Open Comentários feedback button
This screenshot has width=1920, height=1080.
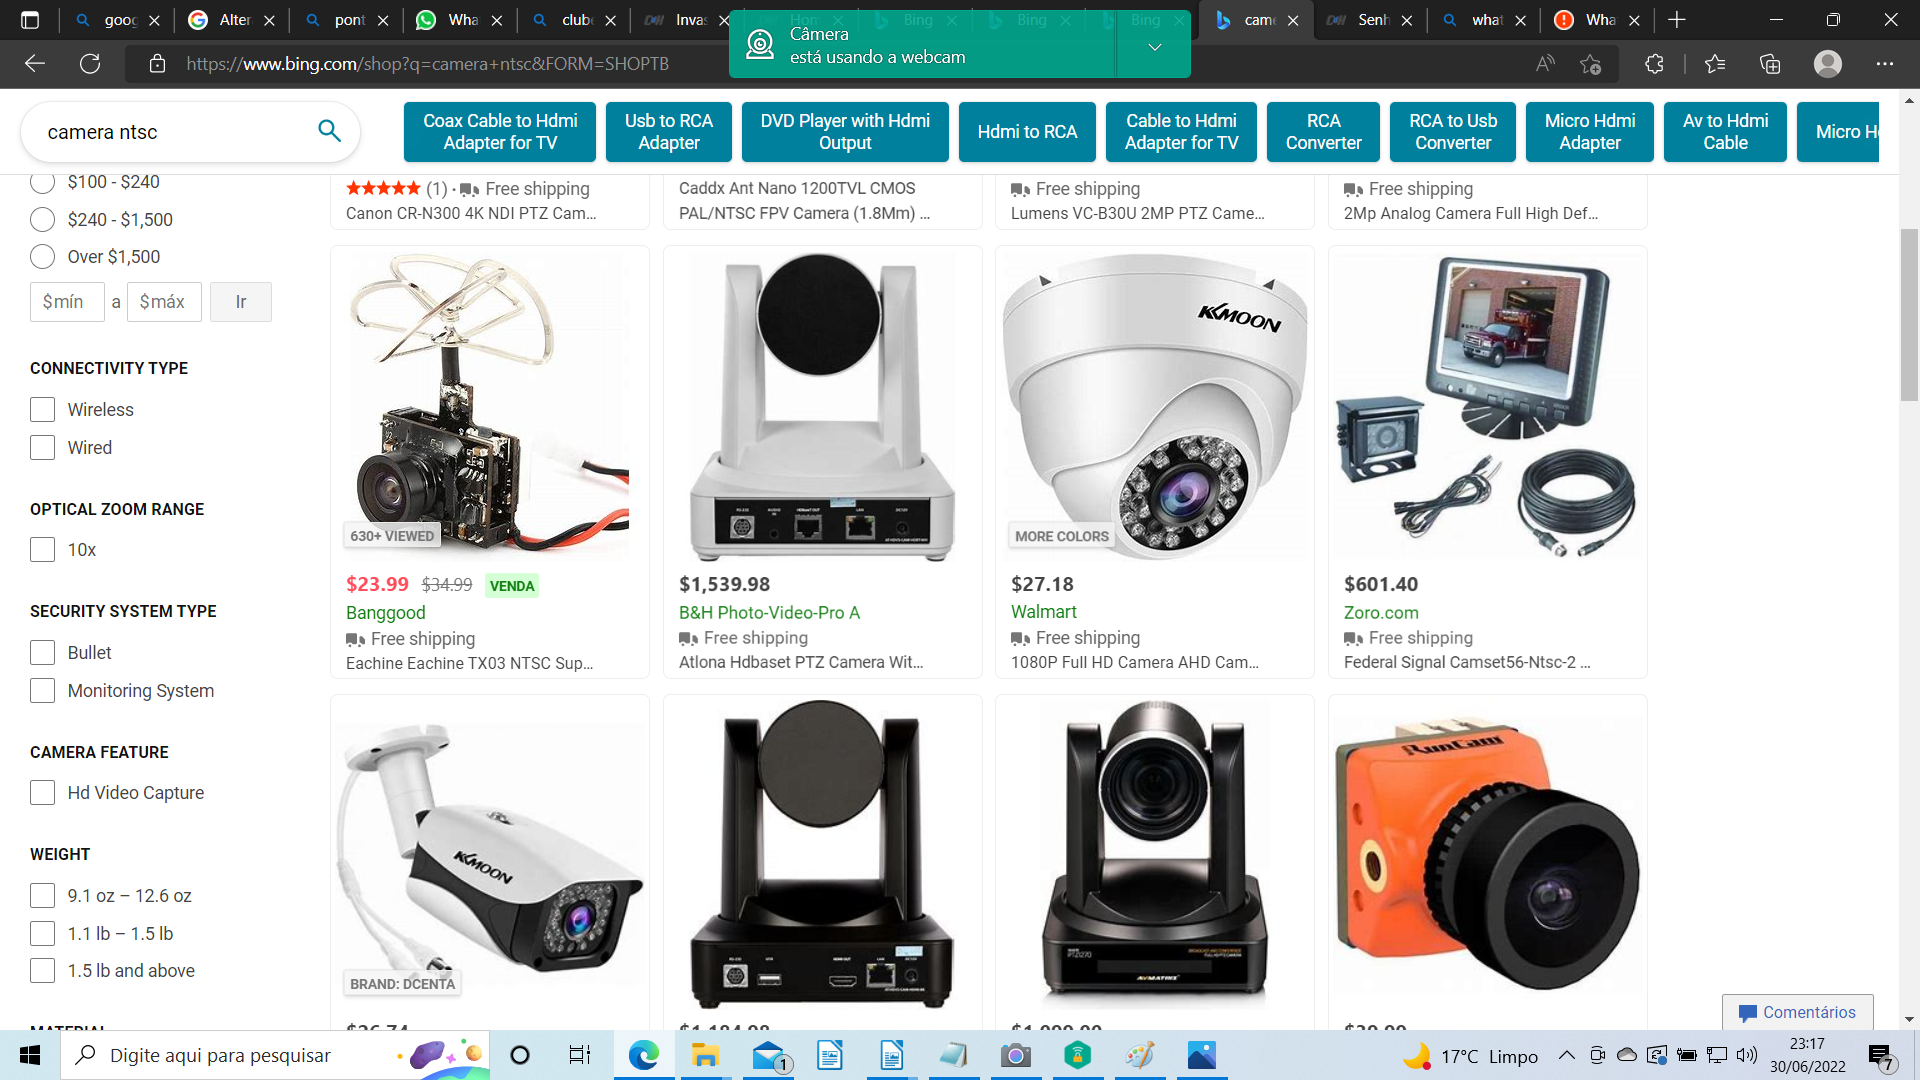click(1798, 1012)
